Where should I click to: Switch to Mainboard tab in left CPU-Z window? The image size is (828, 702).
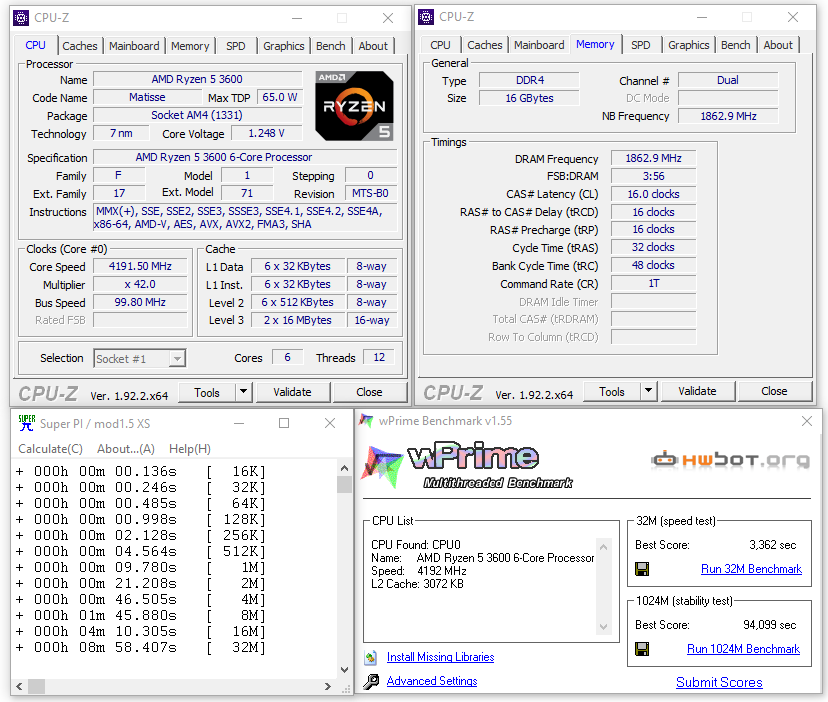point(134,46)
